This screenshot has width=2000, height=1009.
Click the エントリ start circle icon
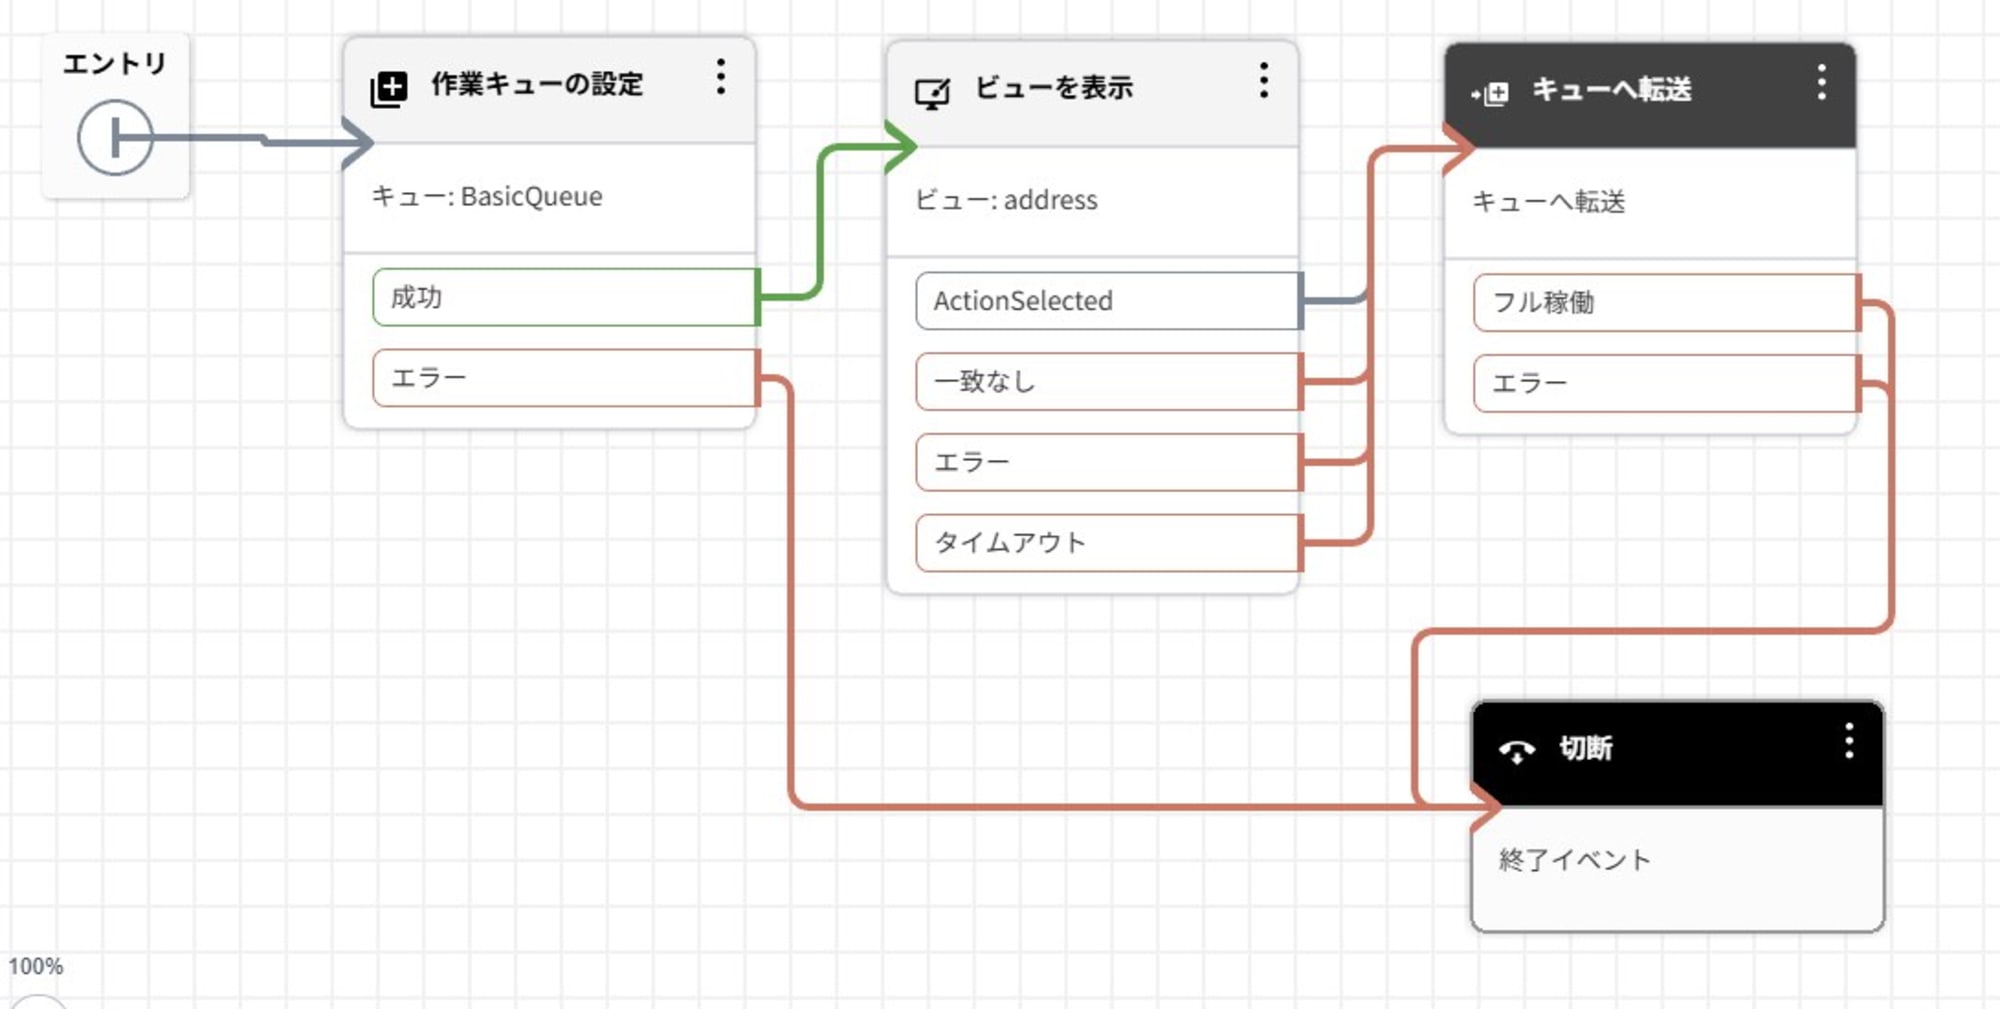115,138
